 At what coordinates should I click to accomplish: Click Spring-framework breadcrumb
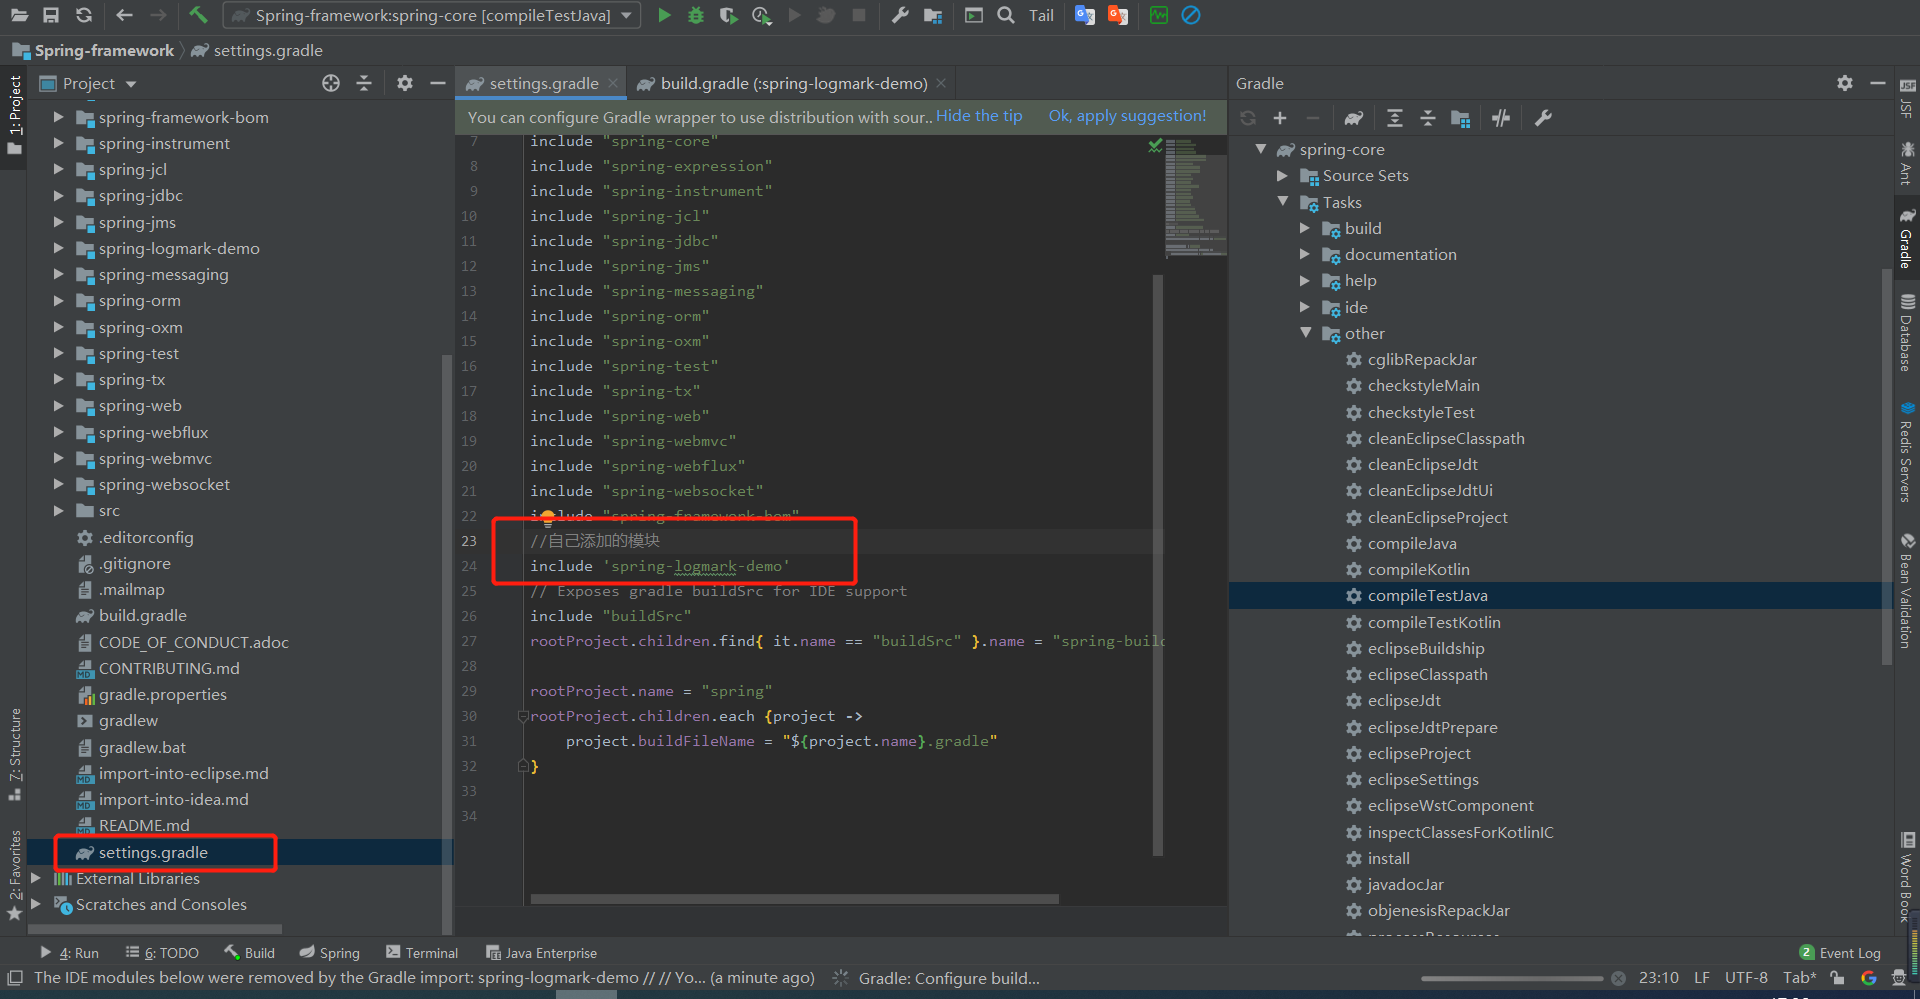click(x=104, y=50)
